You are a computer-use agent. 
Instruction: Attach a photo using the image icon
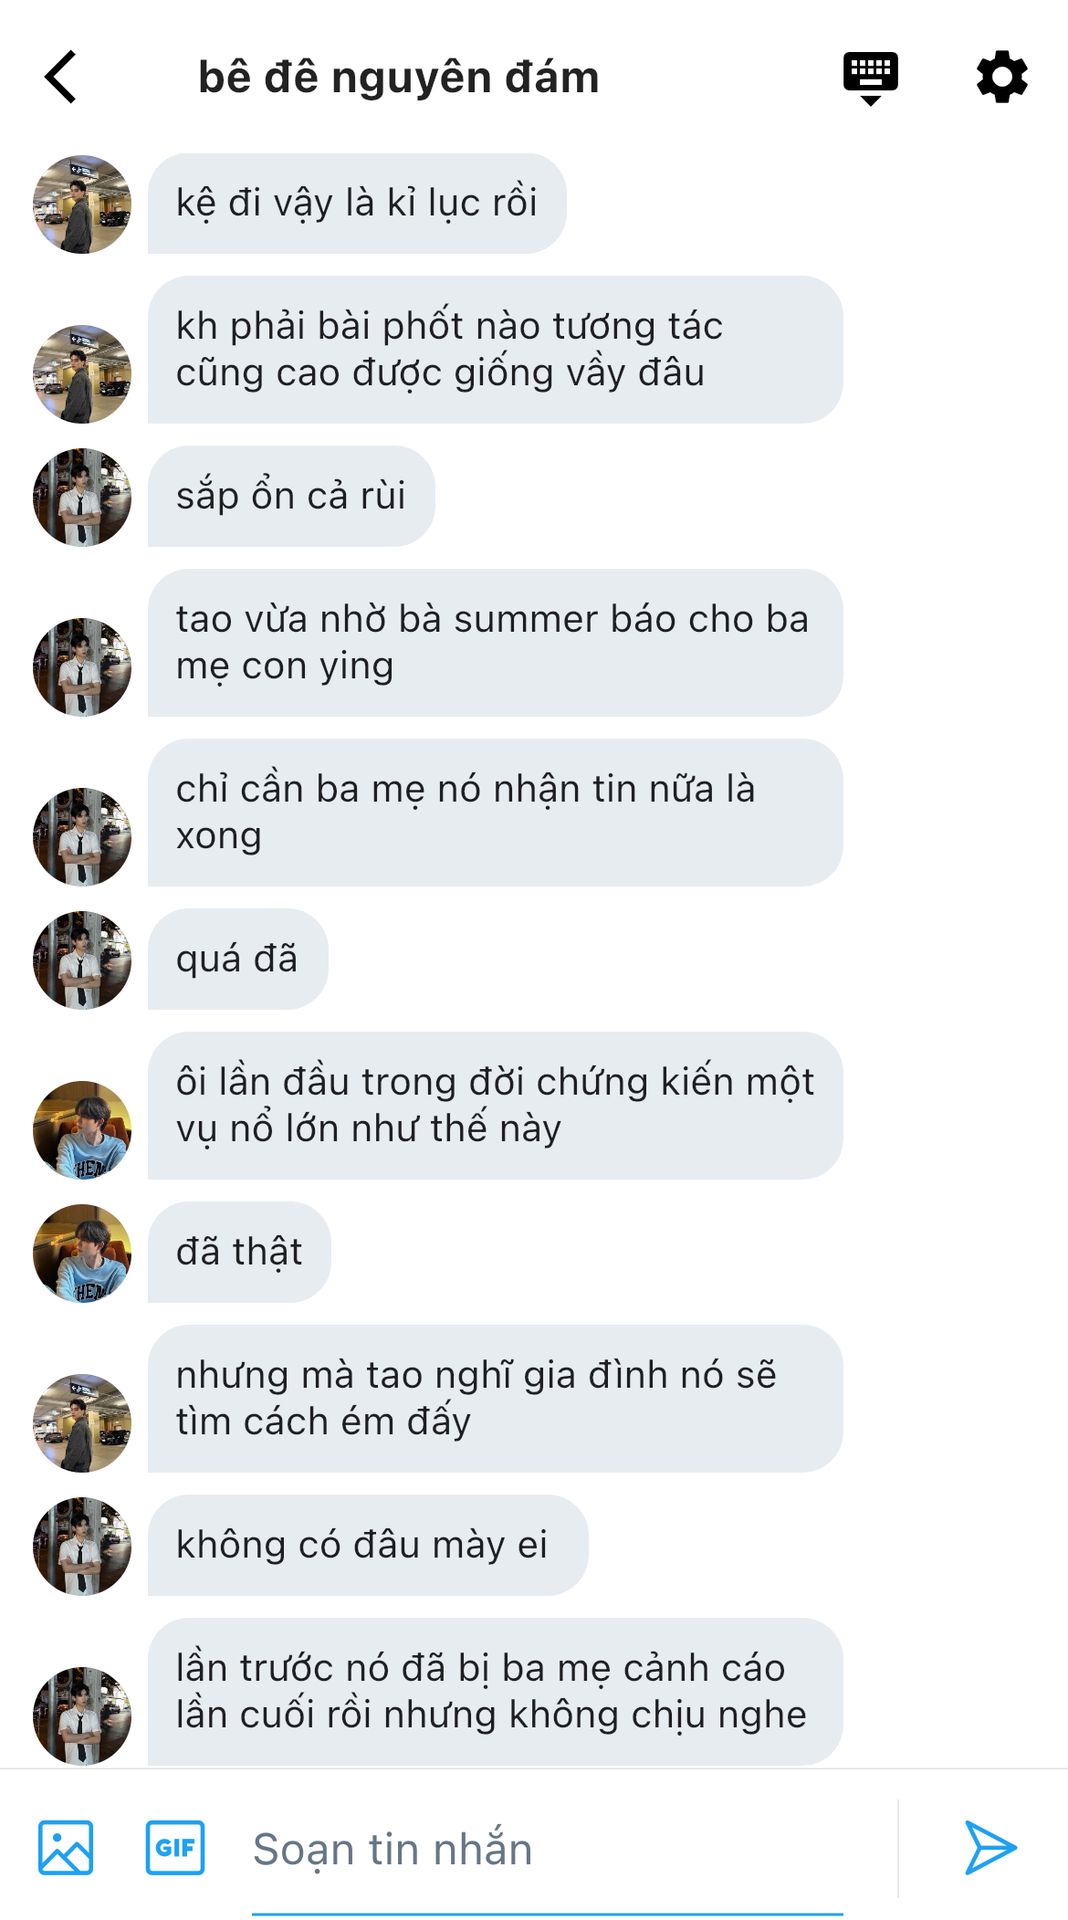click(66, 1847)
